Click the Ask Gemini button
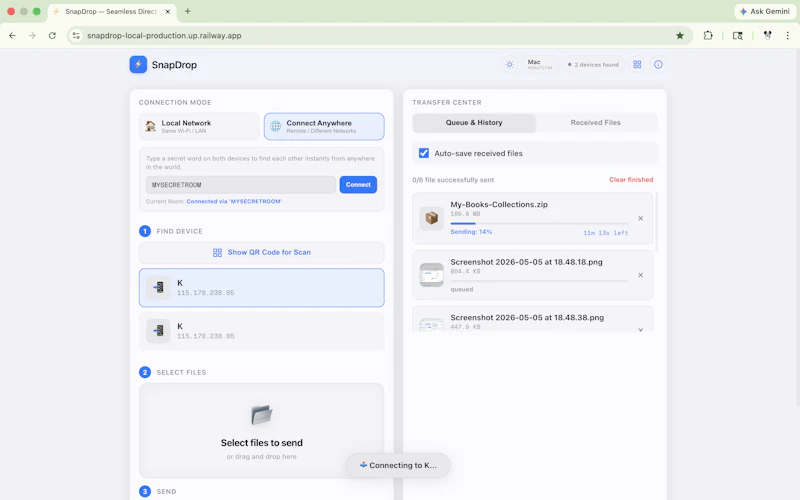Screen dimensions: 800x500 pyautogui.click(x=765, y=11)
